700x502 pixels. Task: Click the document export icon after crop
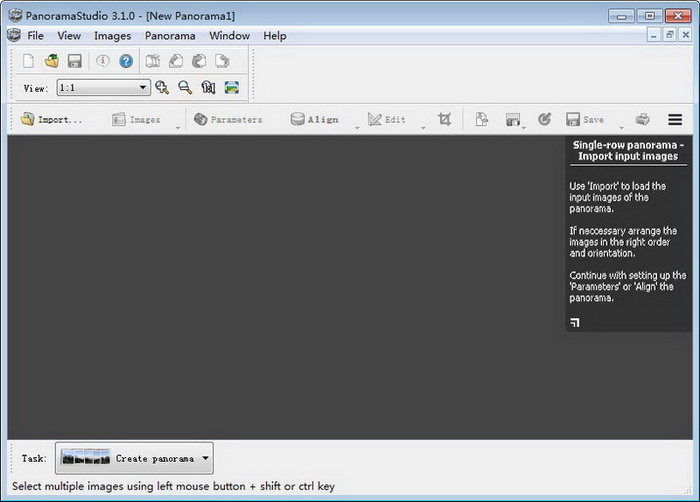point(482,119)
